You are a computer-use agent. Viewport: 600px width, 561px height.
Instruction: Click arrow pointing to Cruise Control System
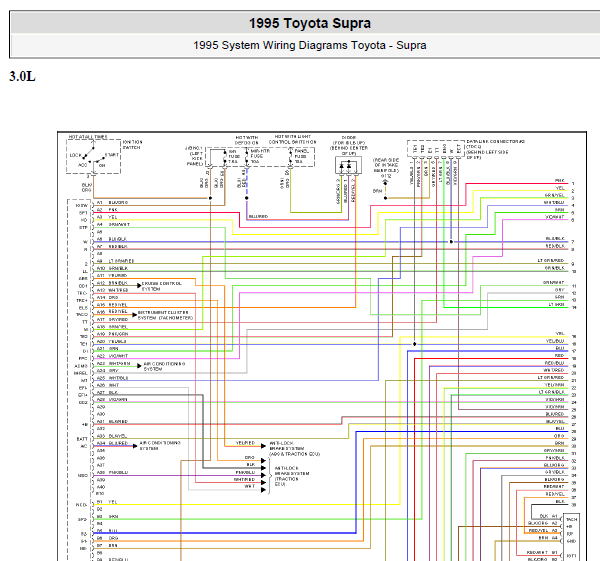139,285
